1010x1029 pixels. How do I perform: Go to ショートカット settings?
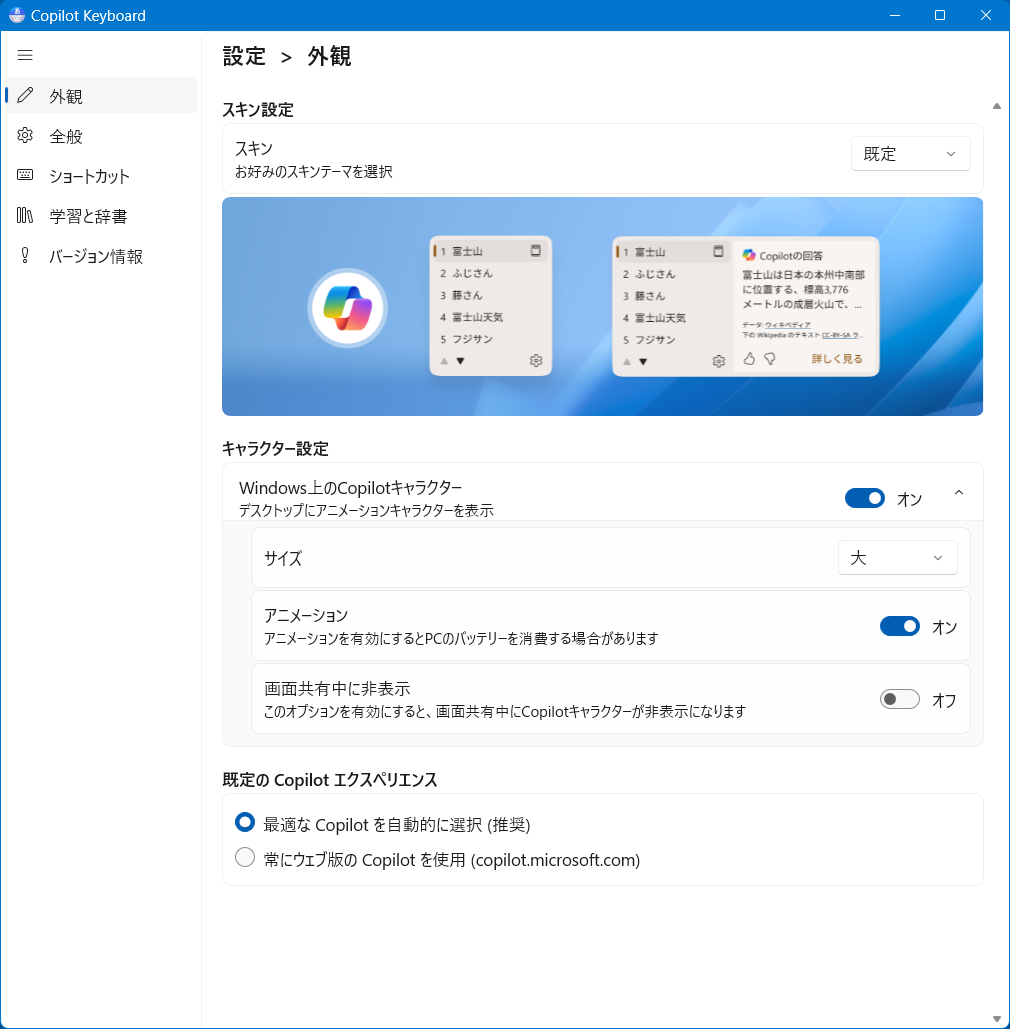101,175
